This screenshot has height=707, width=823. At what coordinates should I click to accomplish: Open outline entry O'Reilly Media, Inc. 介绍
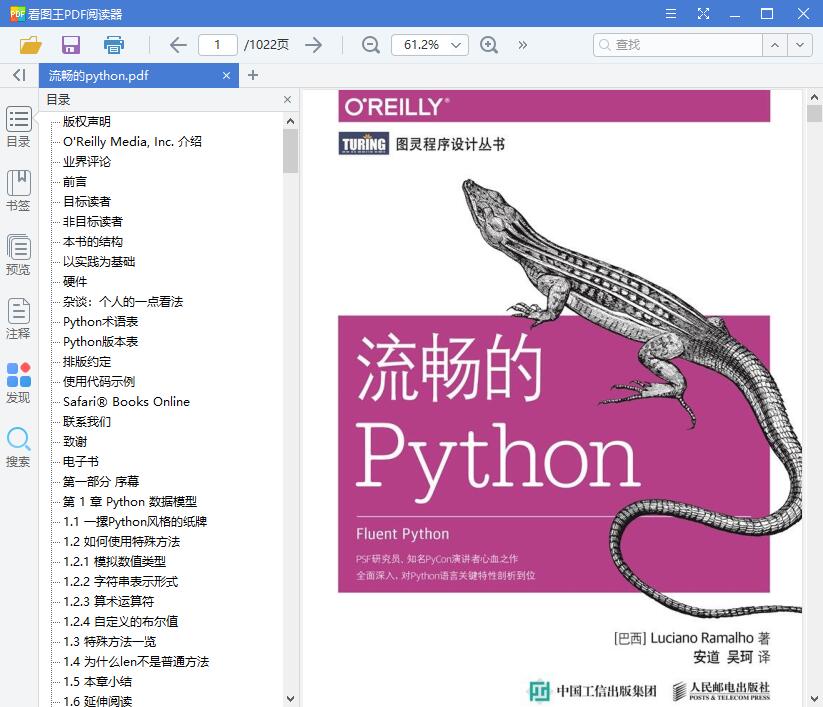click(x=132, y=142)
